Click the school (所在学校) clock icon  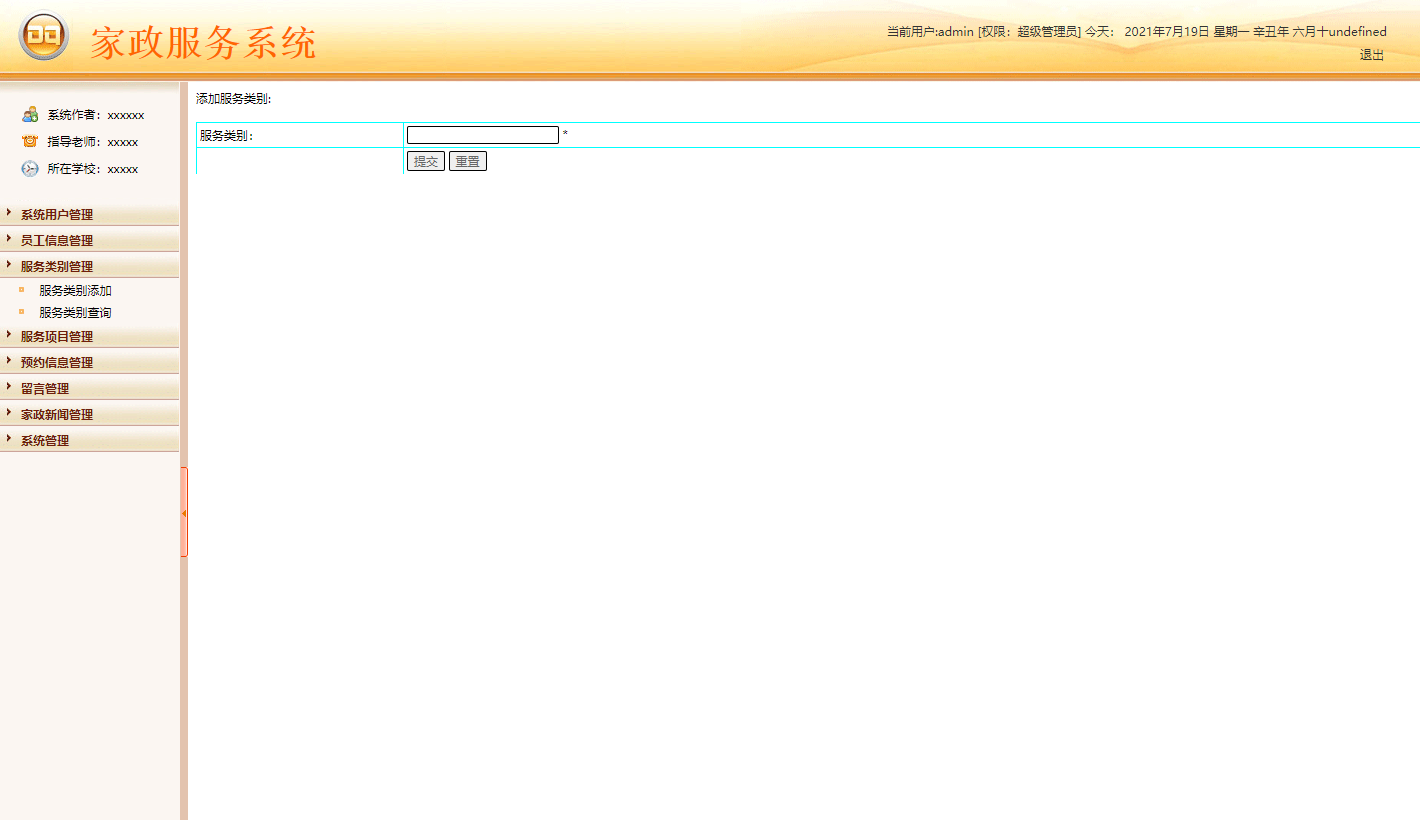30,168
